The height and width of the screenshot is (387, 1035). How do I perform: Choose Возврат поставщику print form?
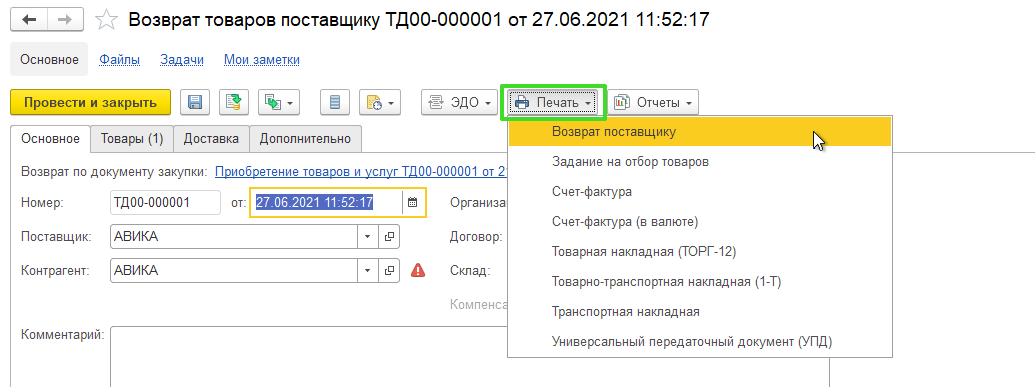coord(700,131)
